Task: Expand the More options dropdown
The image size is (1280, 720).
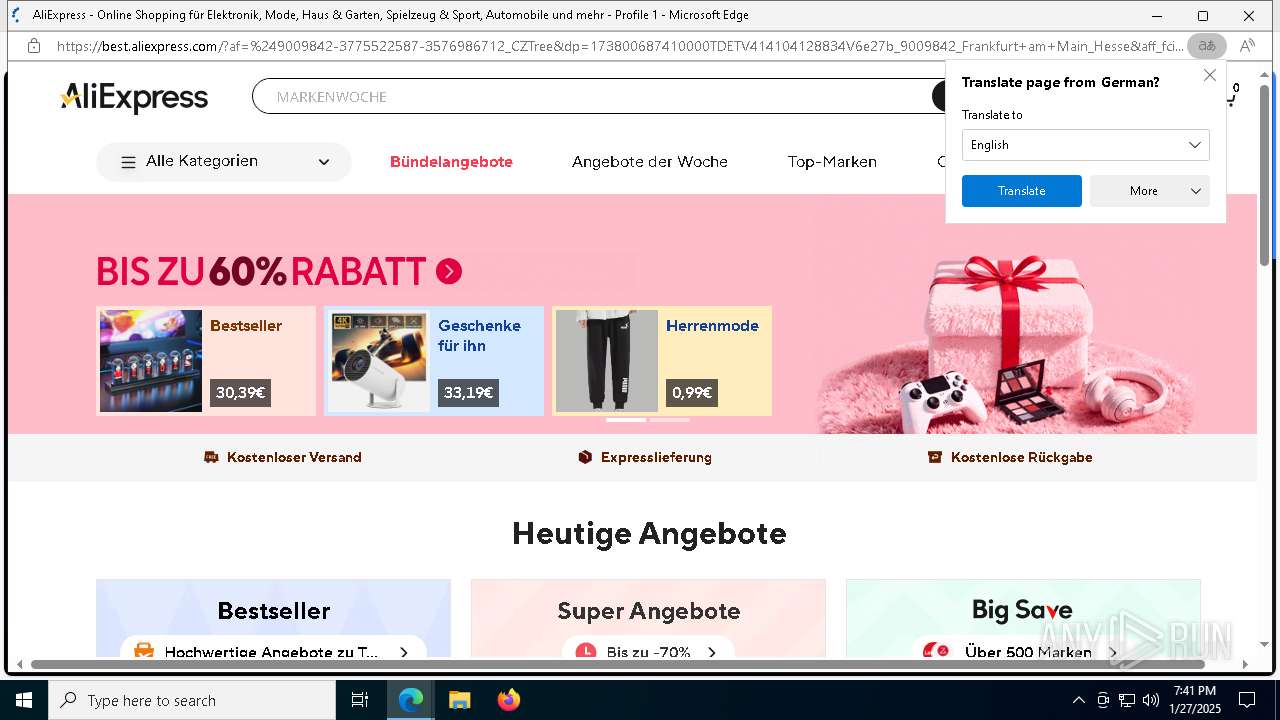Action: pyautogui.click(x=1150, y=191)
